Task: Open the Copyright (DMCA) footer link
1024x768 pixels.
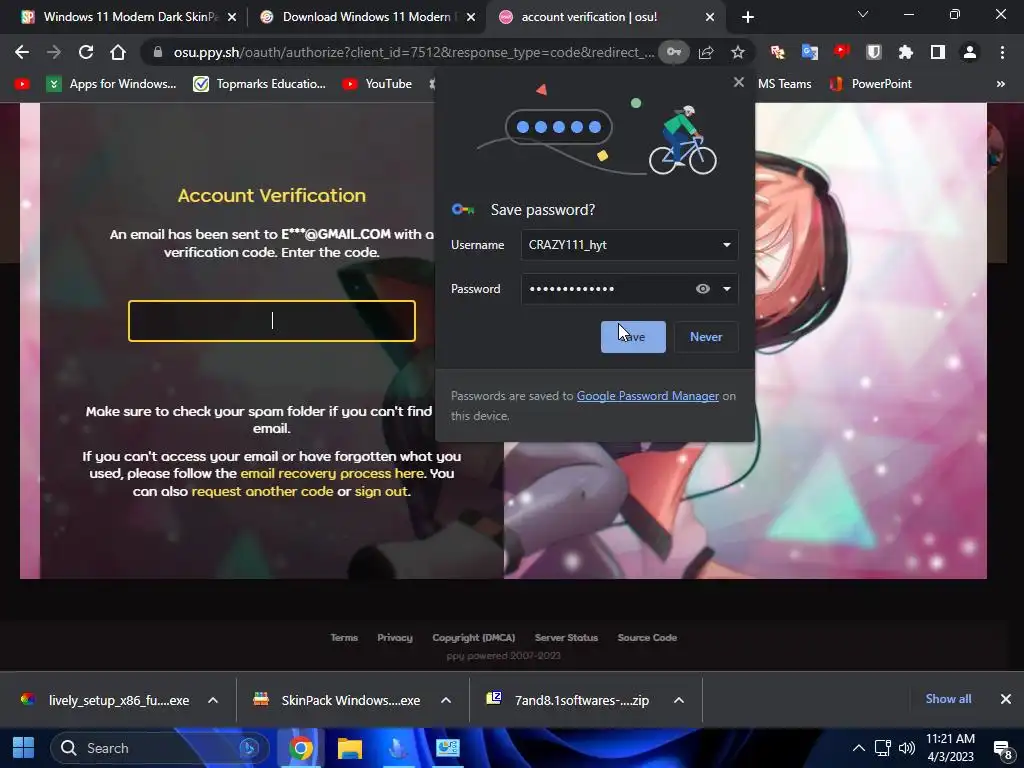Action: (473, 637)
